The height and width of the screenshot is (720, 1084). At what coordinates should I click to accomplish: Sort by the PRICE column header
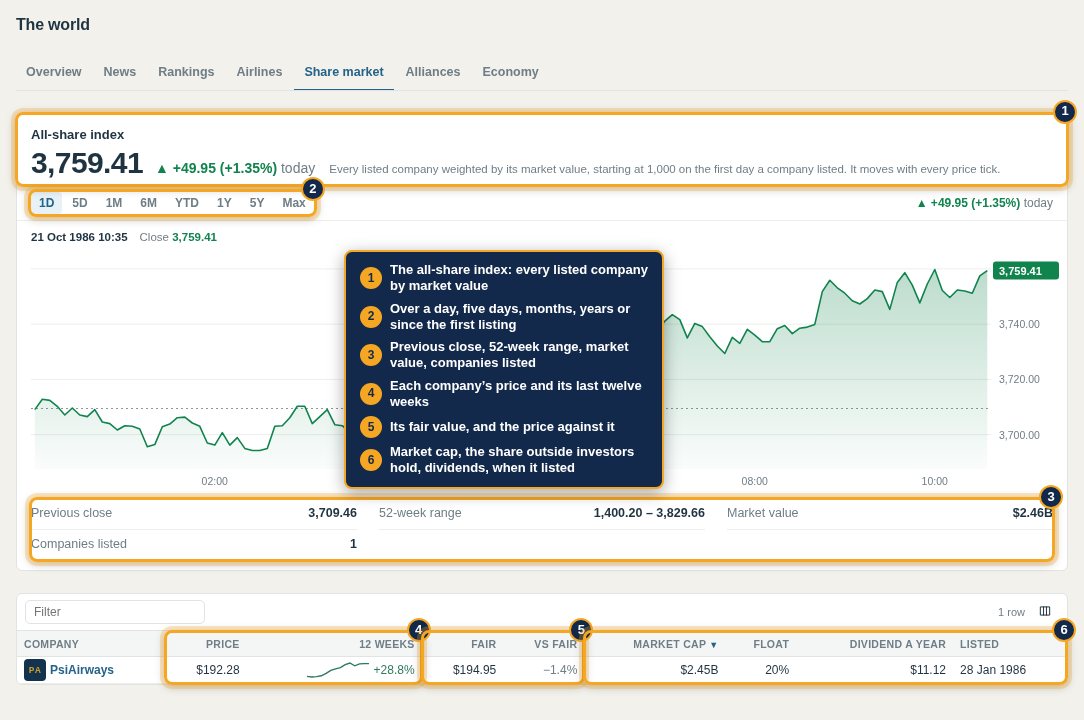(x=223, y=644)
